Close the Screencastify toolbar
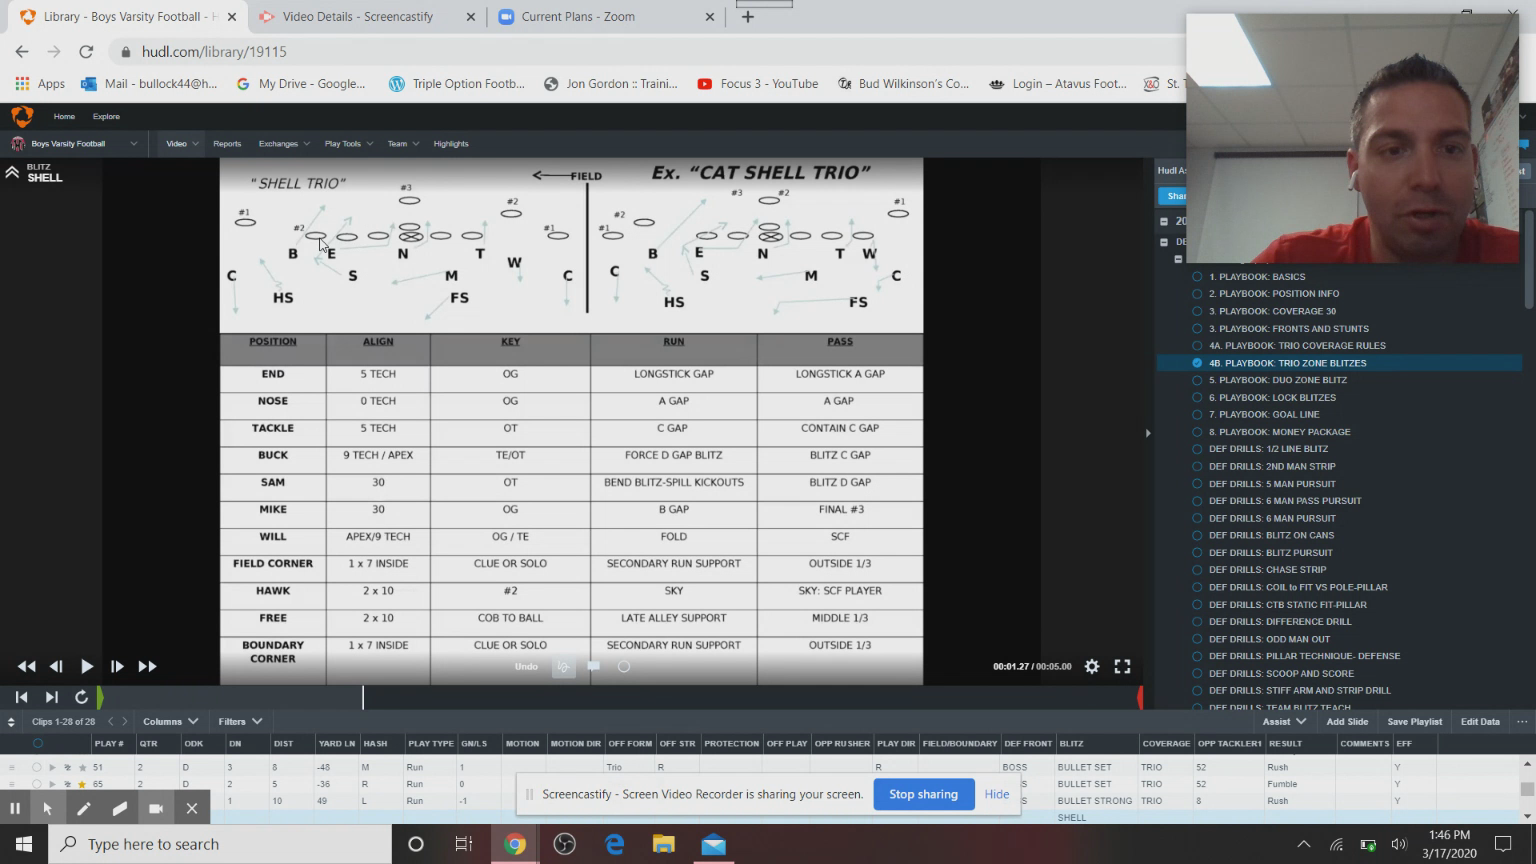The width and height of the screenshot is (1536, 864). pos(192,808)
